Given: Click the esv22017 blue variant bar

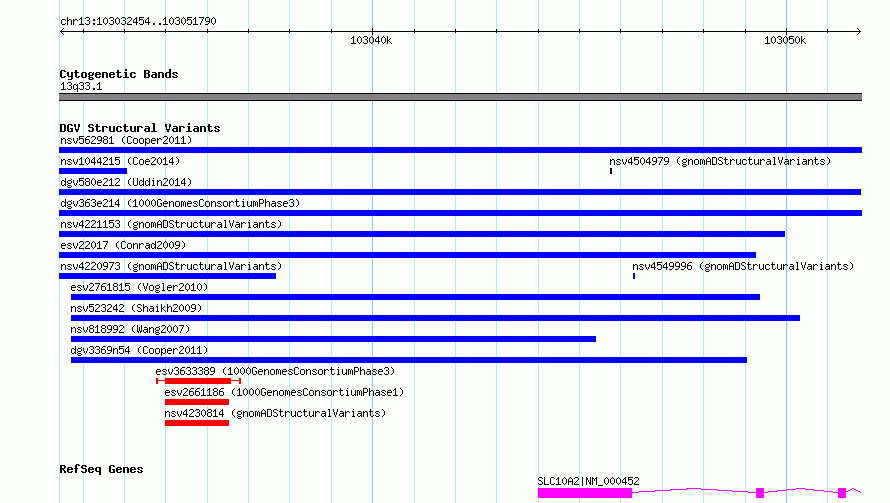Looking at the screenshot, I should (408, 255).
